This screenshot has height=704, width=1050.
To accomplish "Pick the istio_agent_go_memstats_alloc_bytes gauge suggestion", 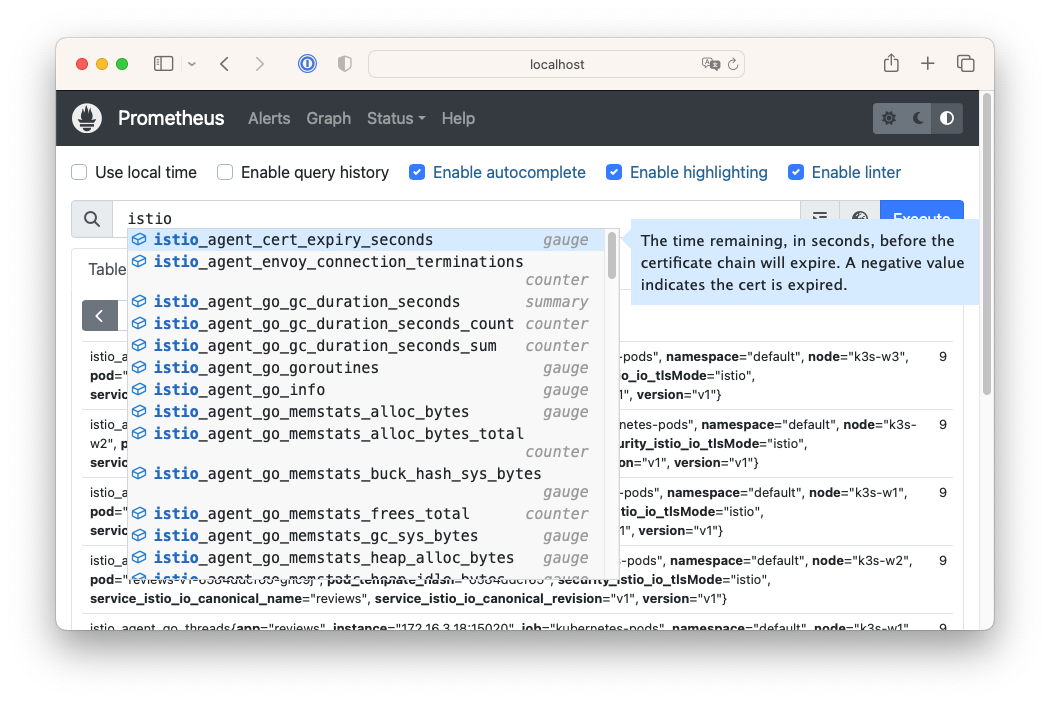I will (x=366, y=413).
